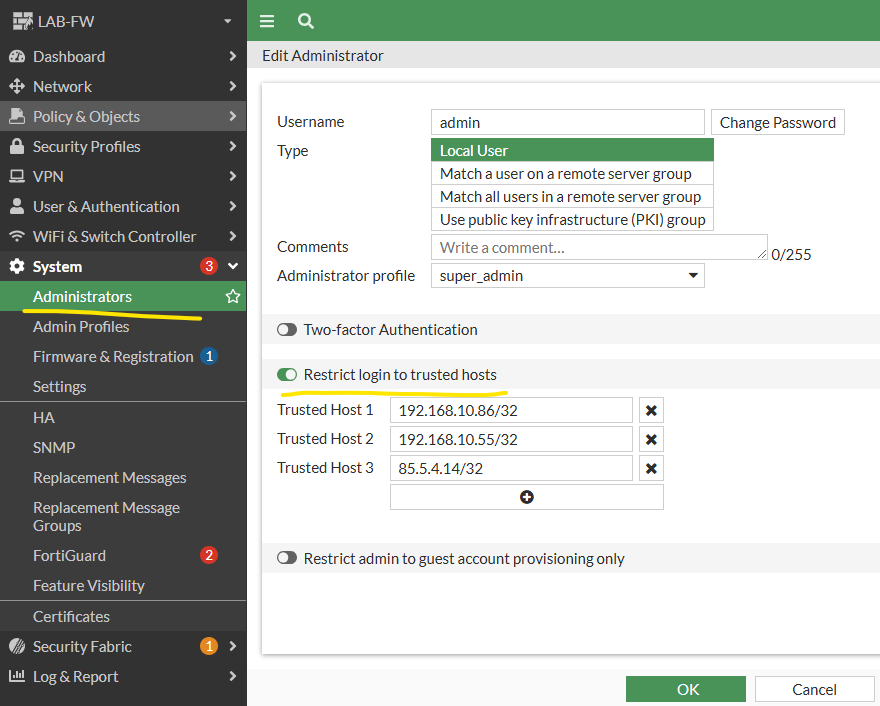Click the Comments text area

coord(599,247)
